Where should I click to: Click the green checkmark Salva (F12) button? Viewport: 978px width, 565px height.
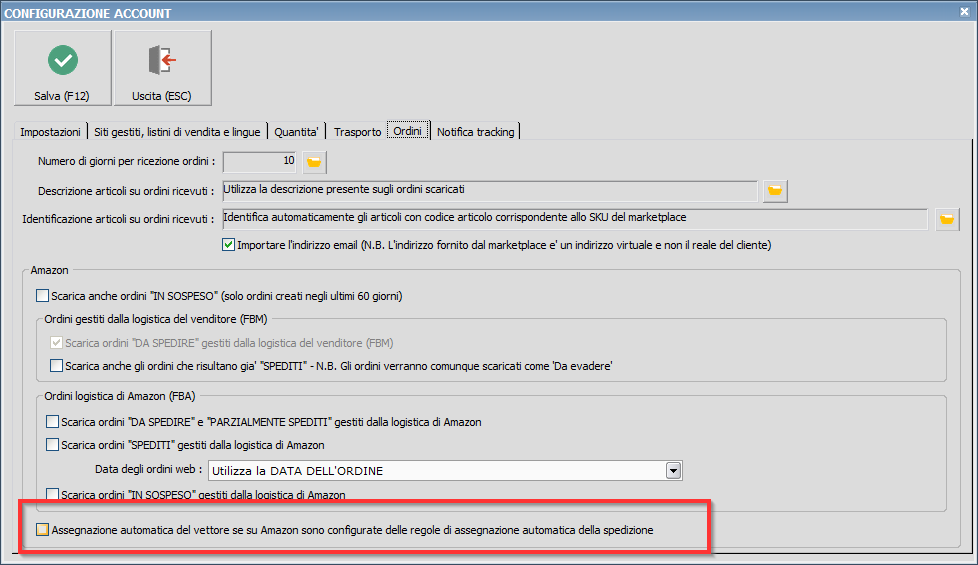(62, 68)
